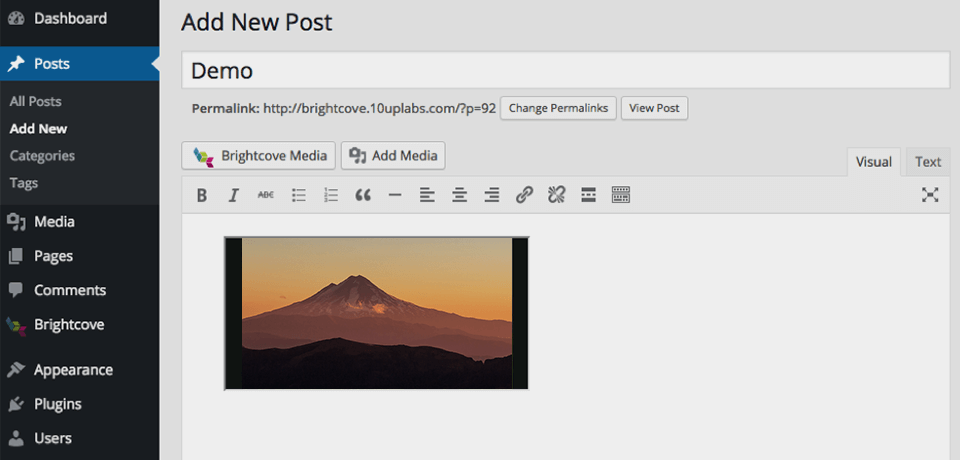Apply blockquote formatting

tap(363, 195)
